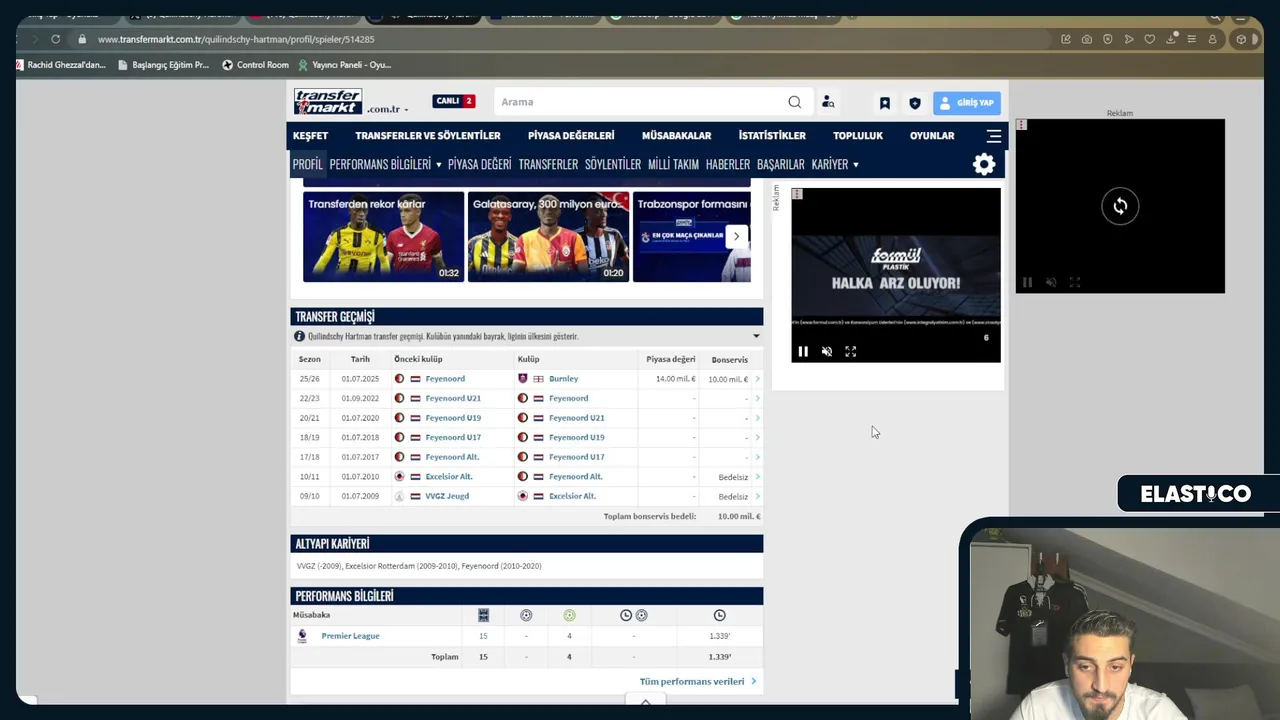The image size is (1280, 720).
Task: Click the goals column ball icon
Action: coord(526,615)
